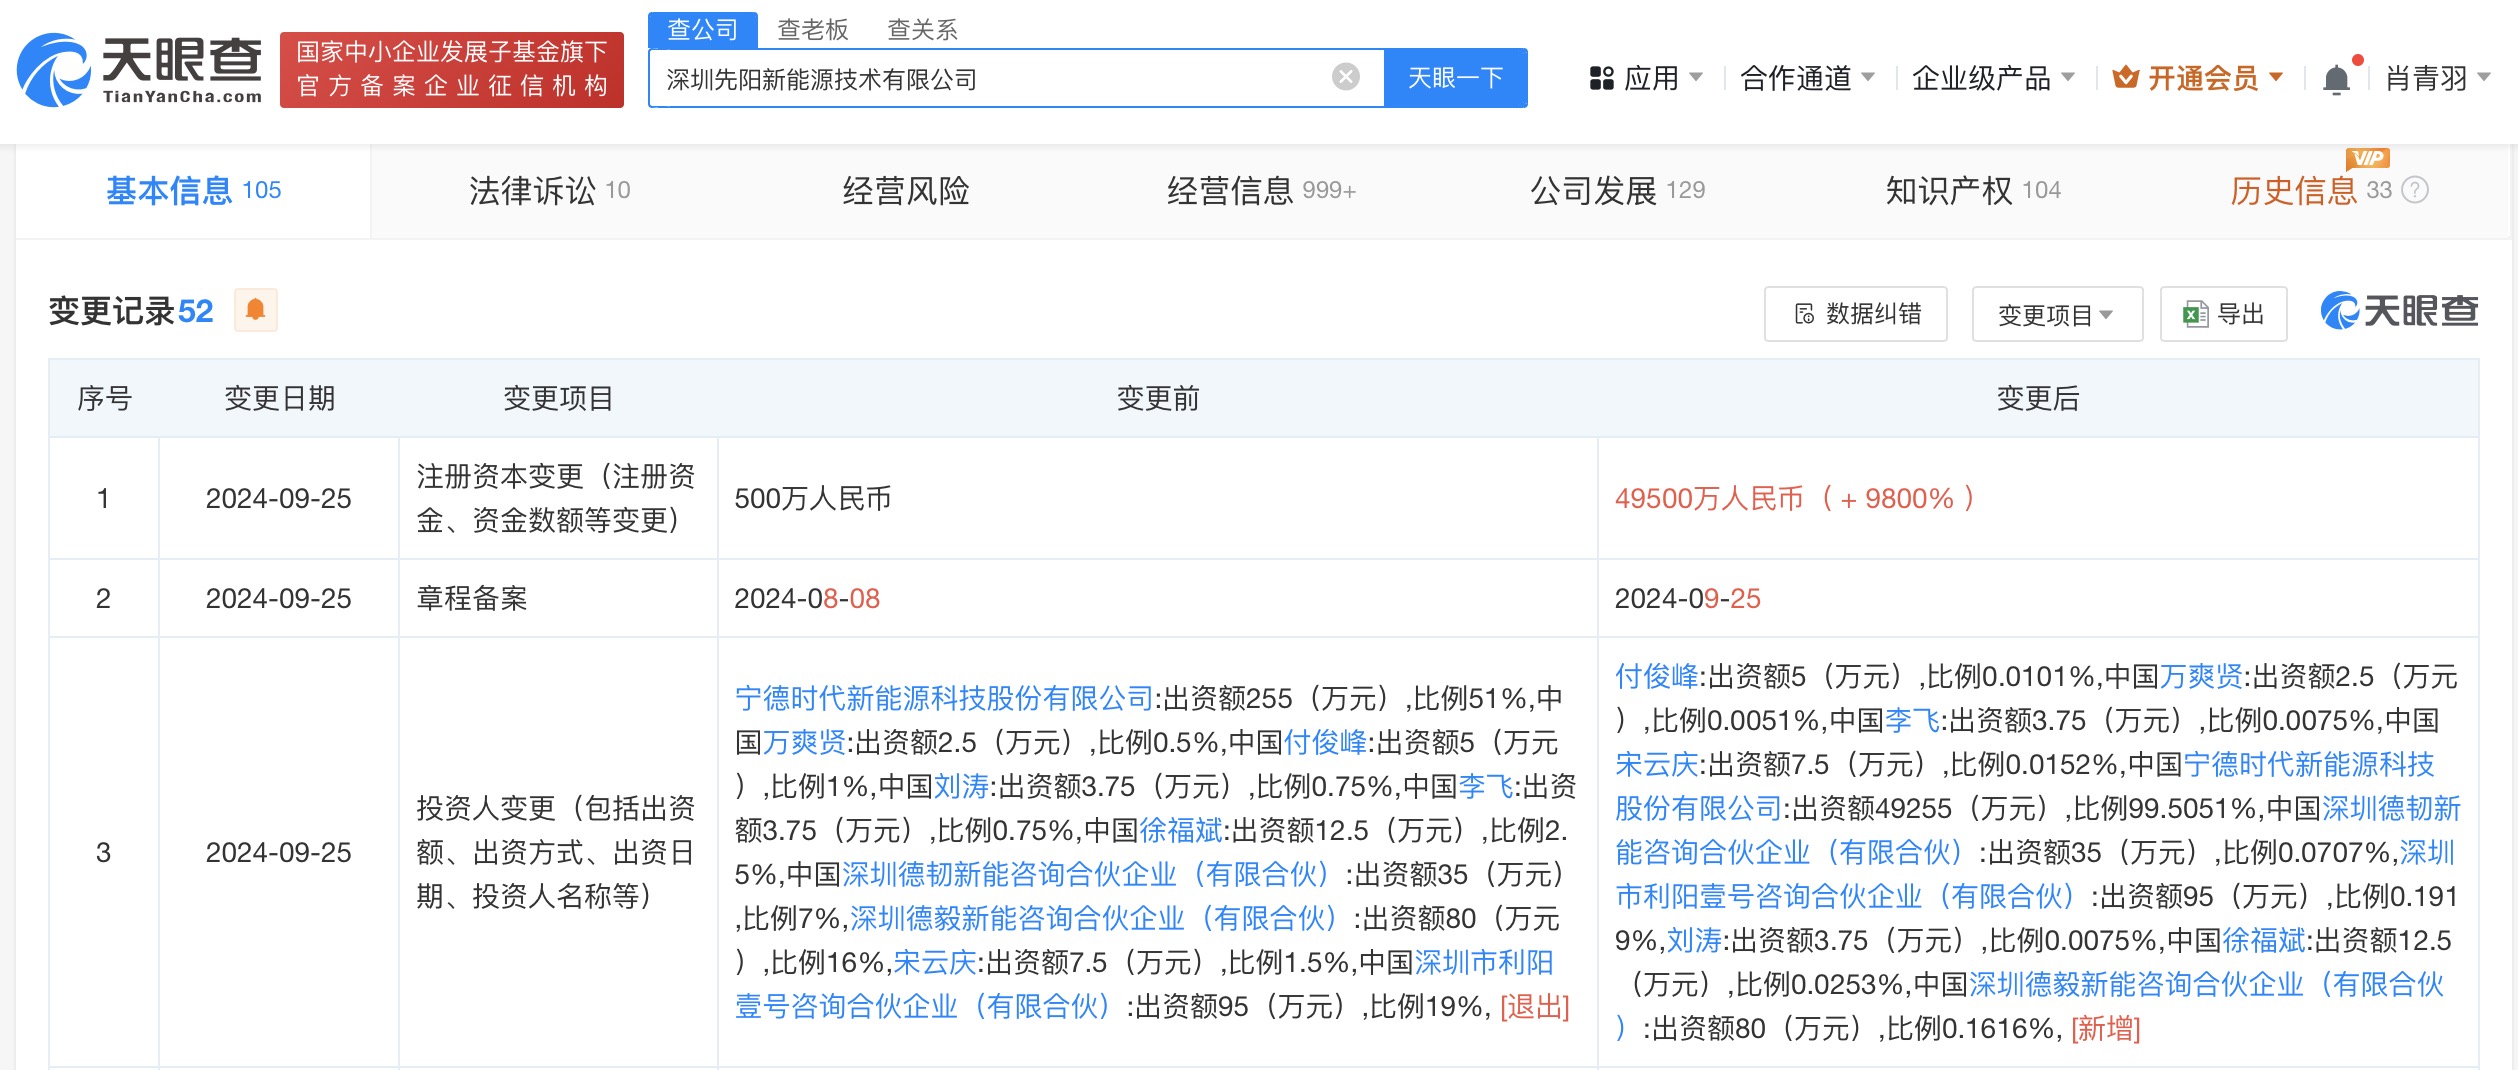Click the 注册资本变更 cell in row 1
This screenshot has width=2518, height=1070.
click(x=556, y=498)
